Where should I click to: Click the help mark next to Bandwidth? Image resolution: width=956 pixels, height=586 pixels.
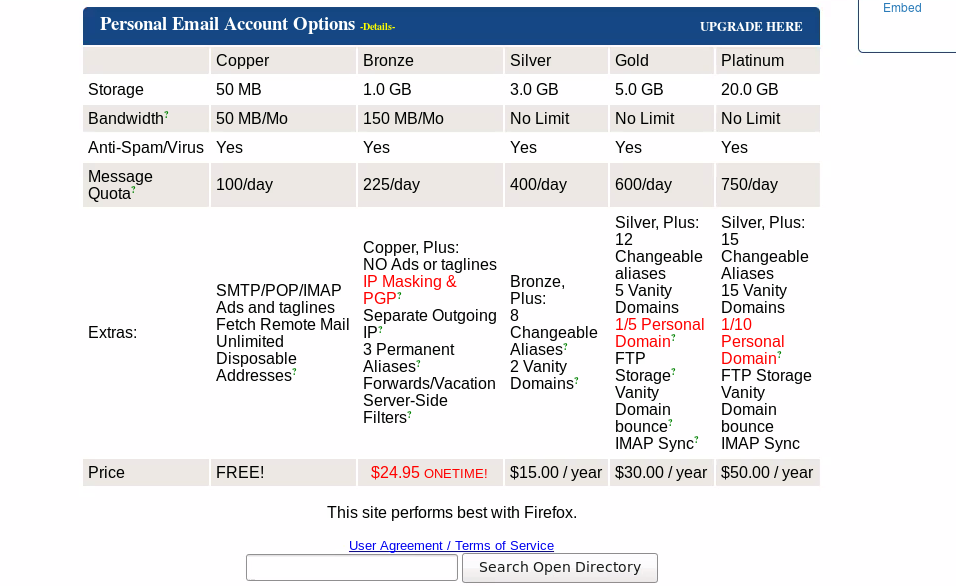click(166, 113)
